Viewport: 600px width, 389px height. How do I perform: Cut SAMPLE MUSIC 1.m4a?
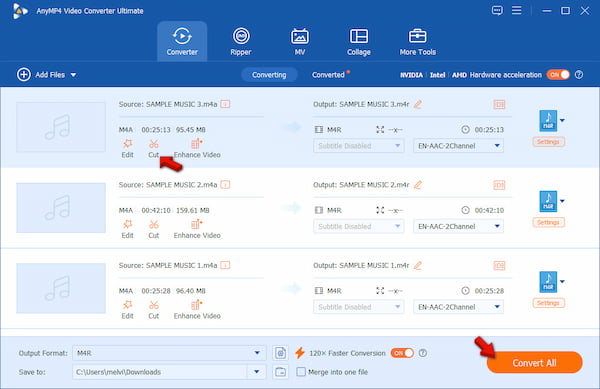tap(153, 310)
